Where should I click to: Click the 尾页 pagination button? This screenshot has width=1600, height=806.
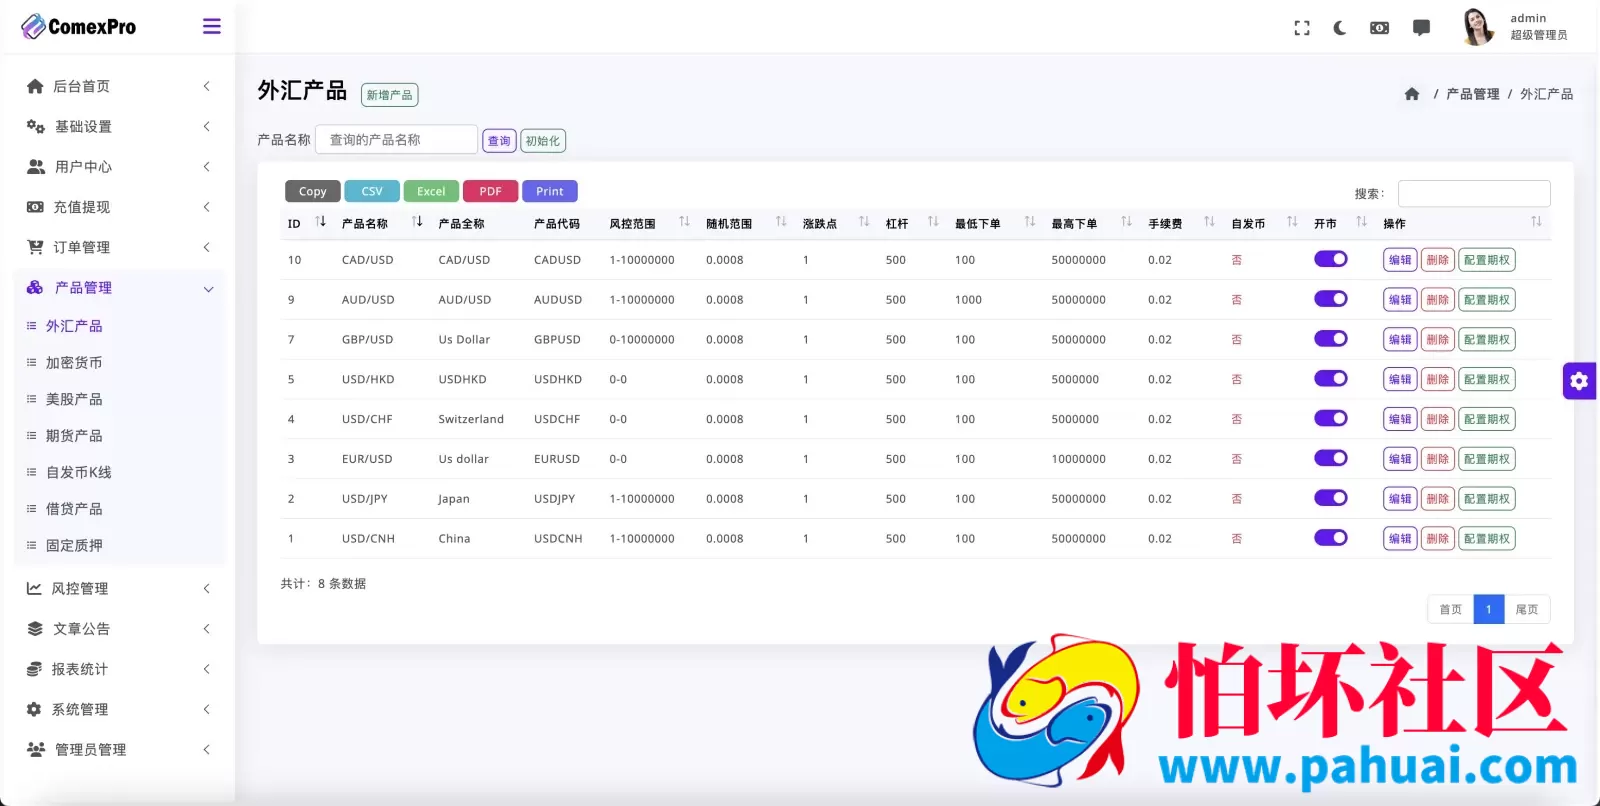pyautogui.click(x=1527, y=609)
